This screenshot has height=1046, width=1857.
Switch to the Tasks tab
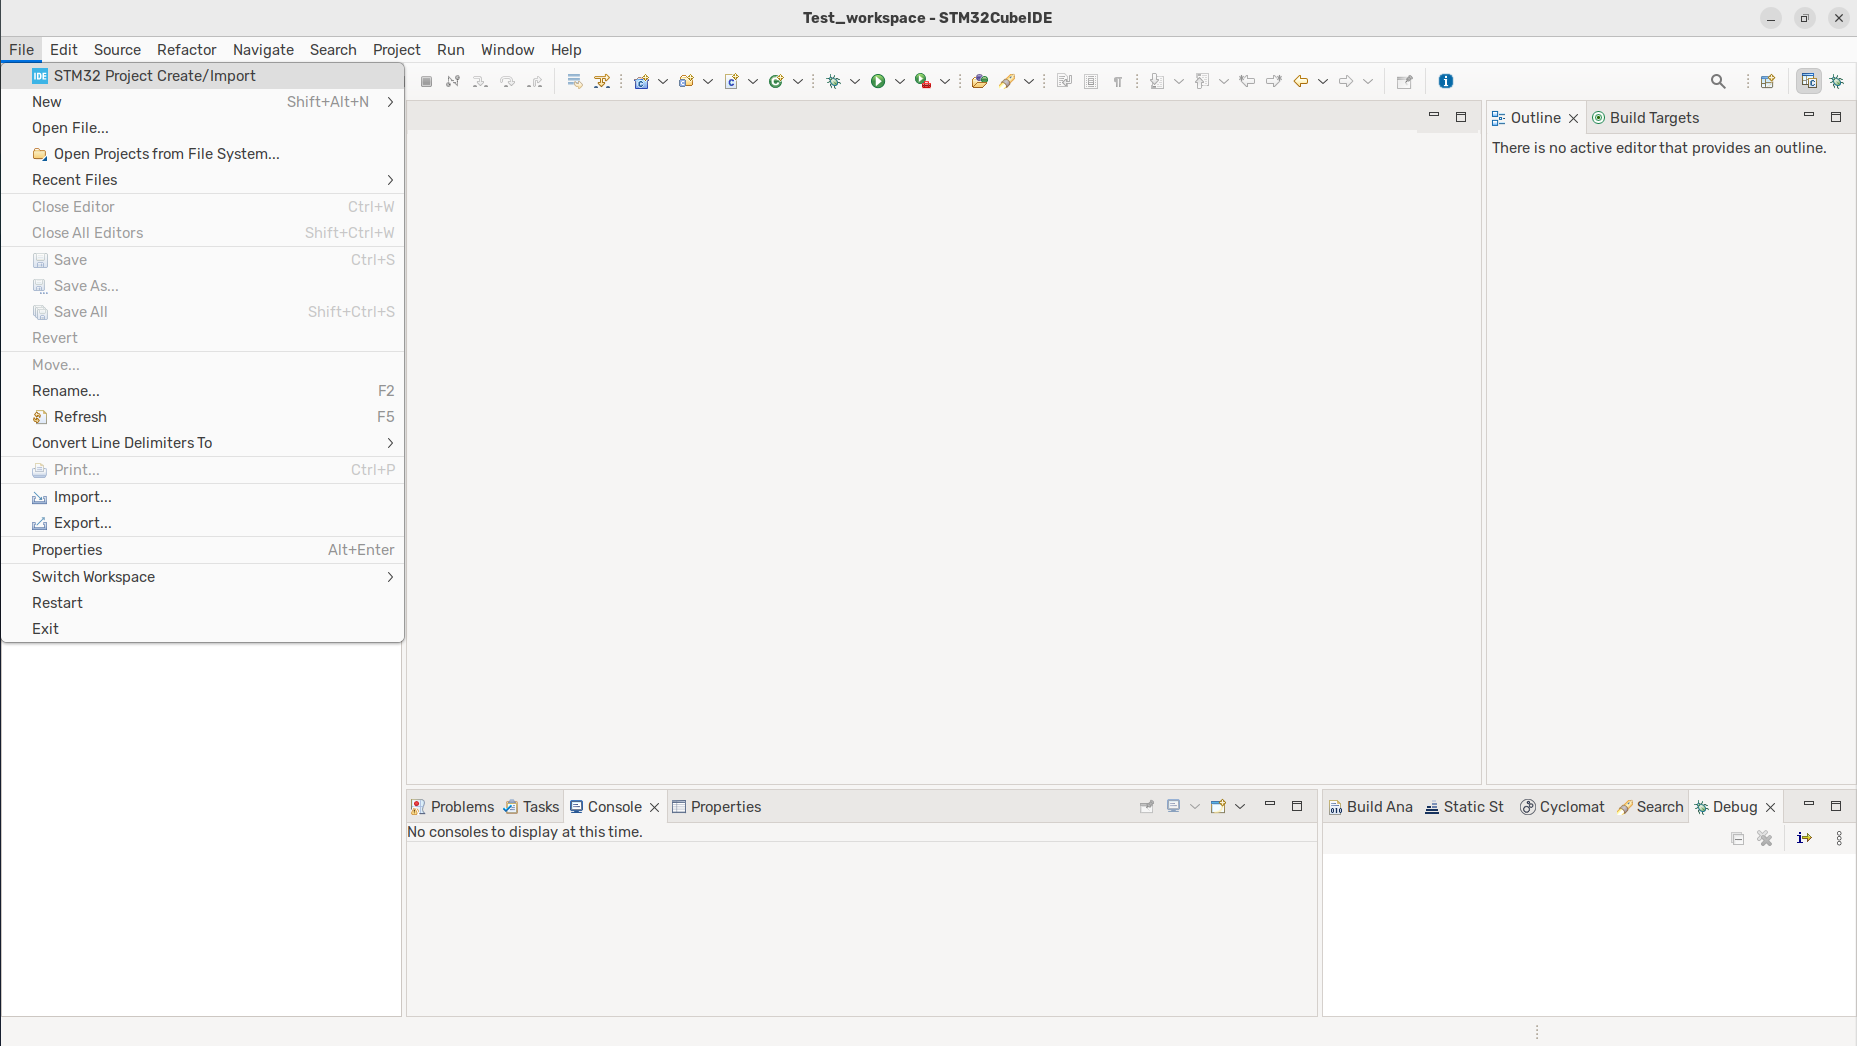[x=532, y=807]
